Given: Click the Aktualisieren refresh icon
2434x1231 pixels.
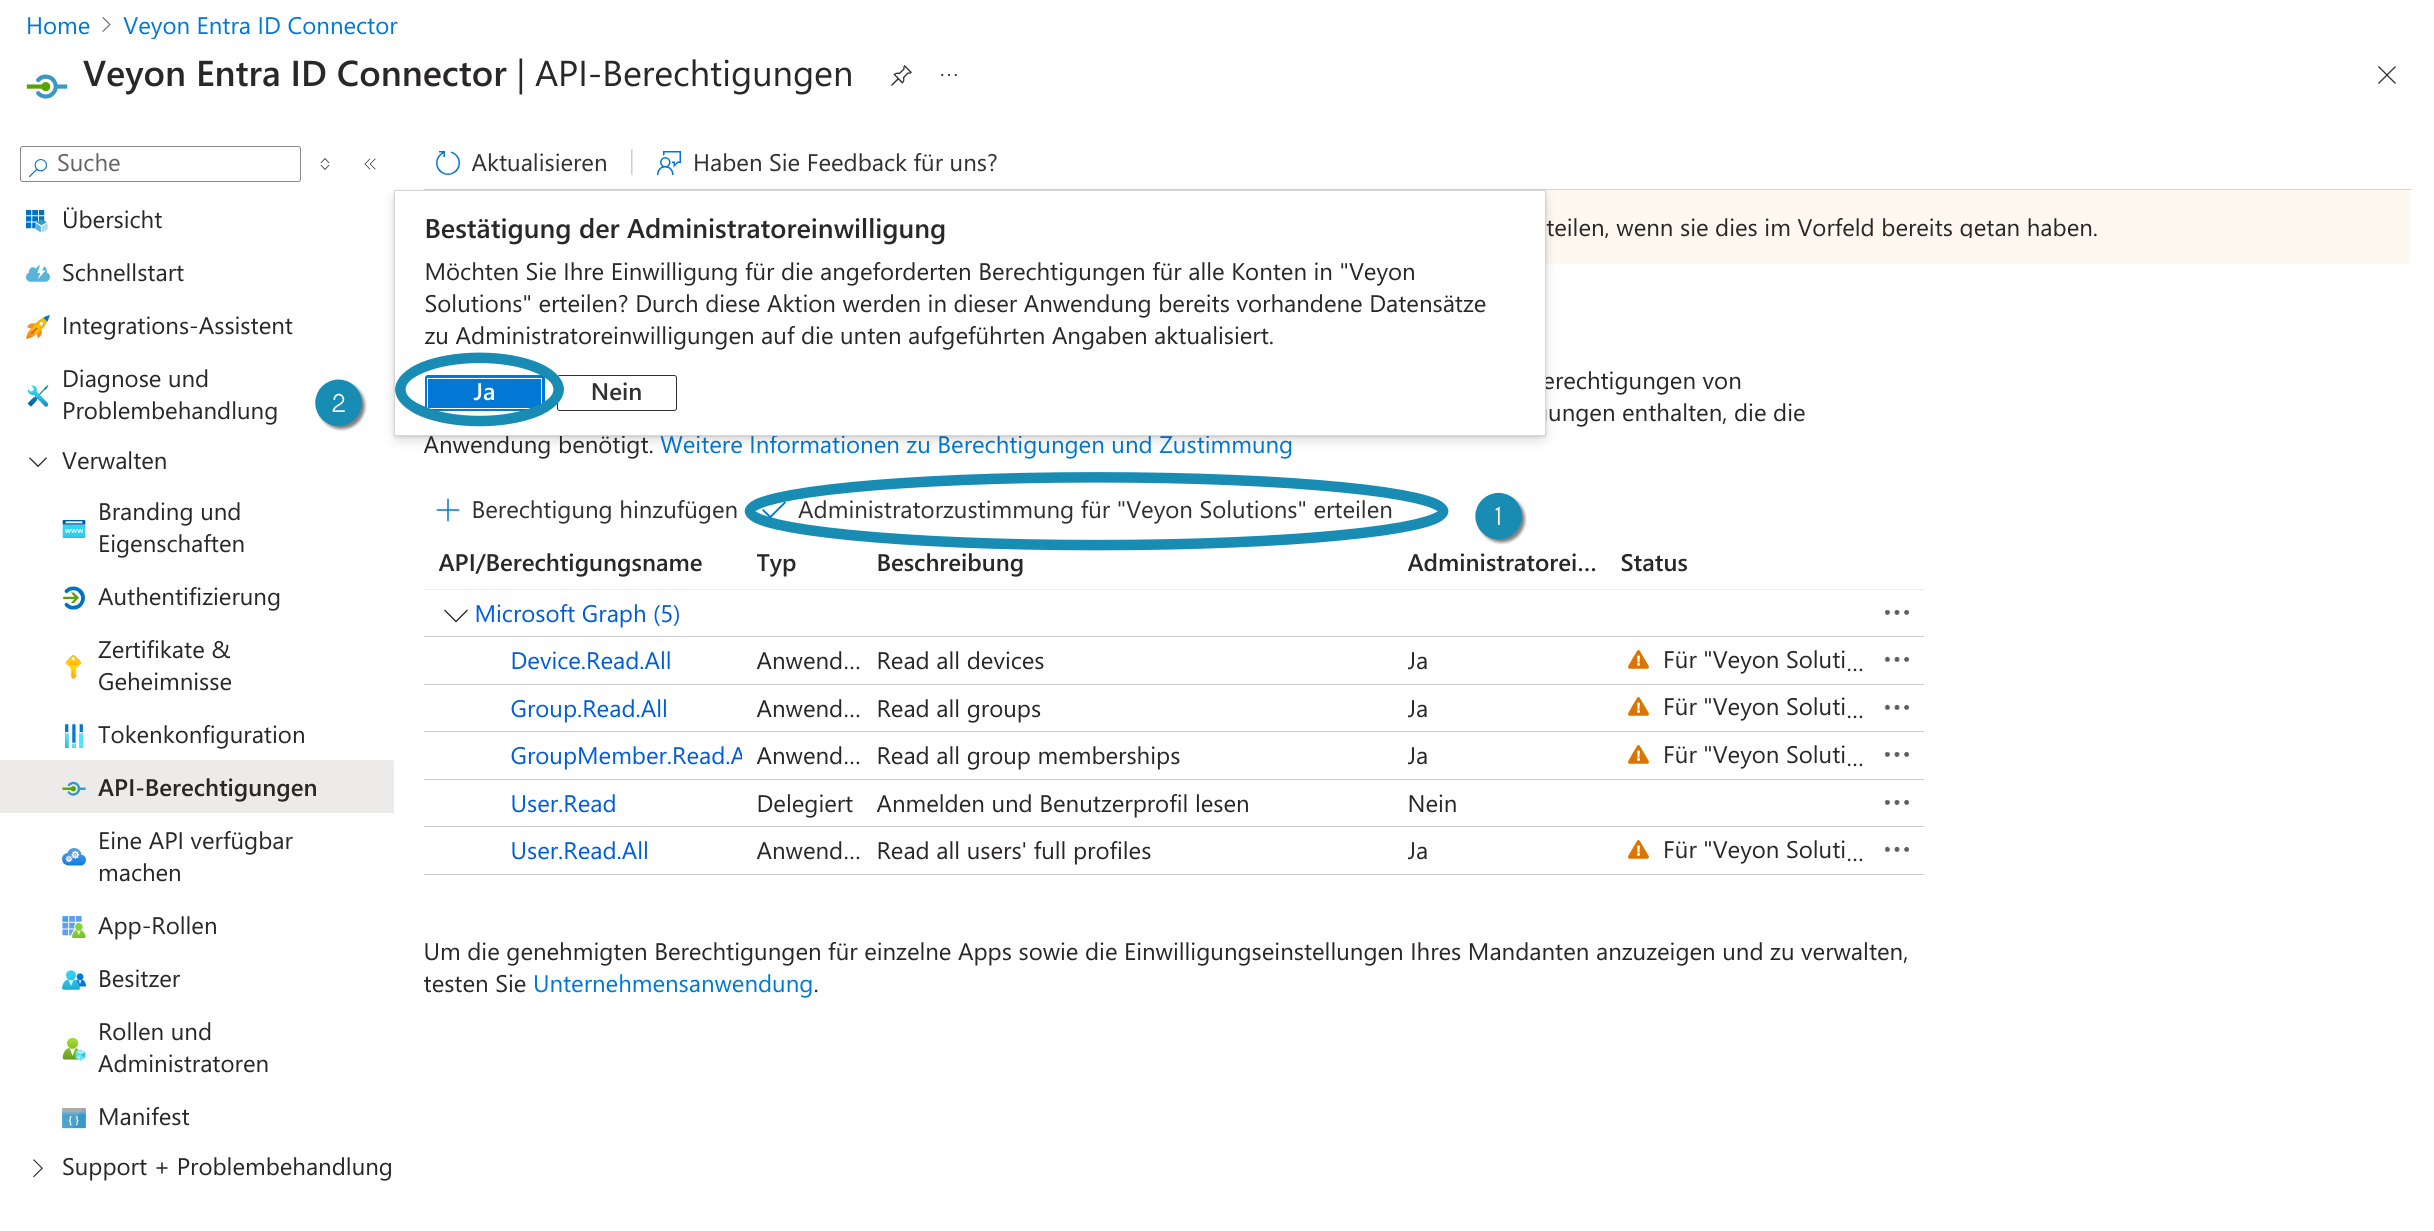Looking at the screenshot, I should (x=447, y=163).
